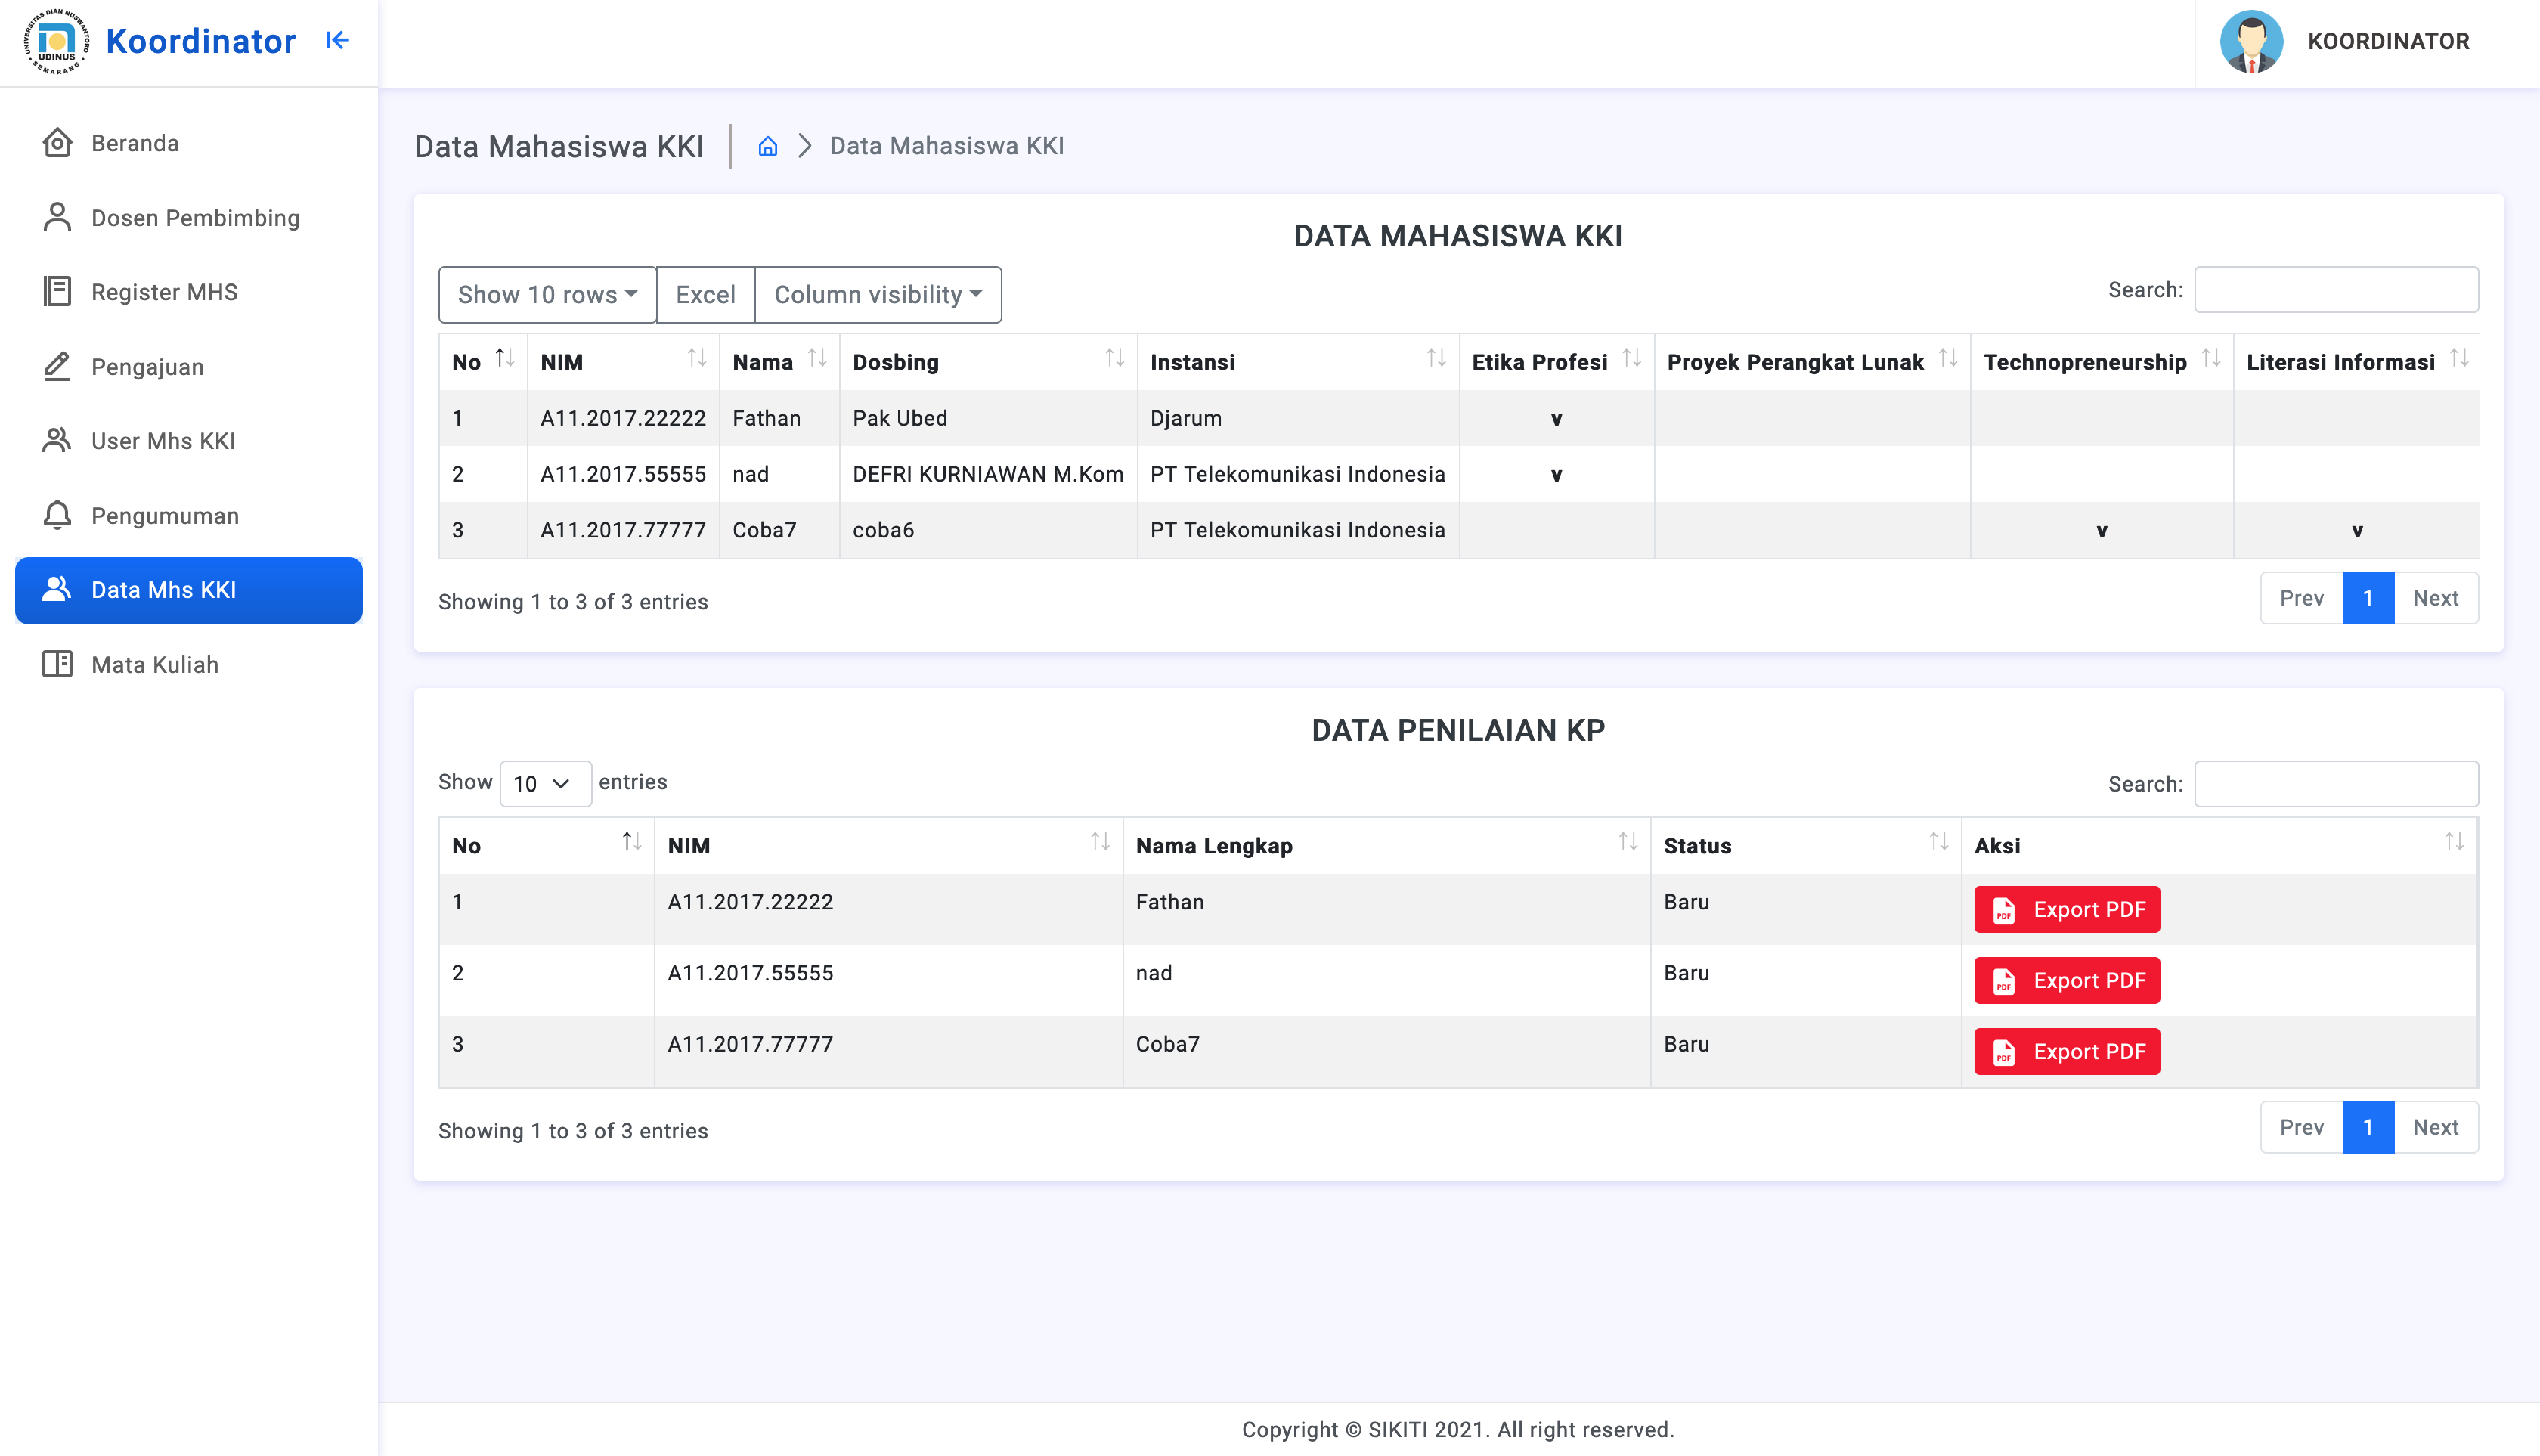
Task: Open the 10 entries selector for Penilaian KP
Action: pos(545,783)
